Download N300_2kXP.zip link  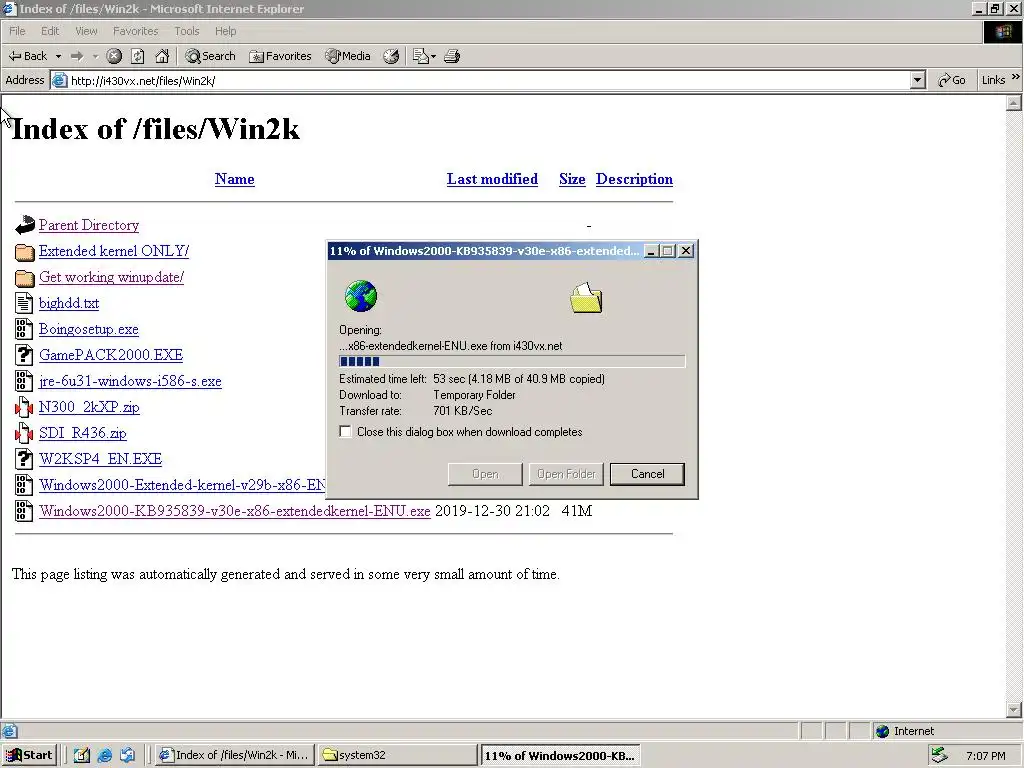point(89,407)
